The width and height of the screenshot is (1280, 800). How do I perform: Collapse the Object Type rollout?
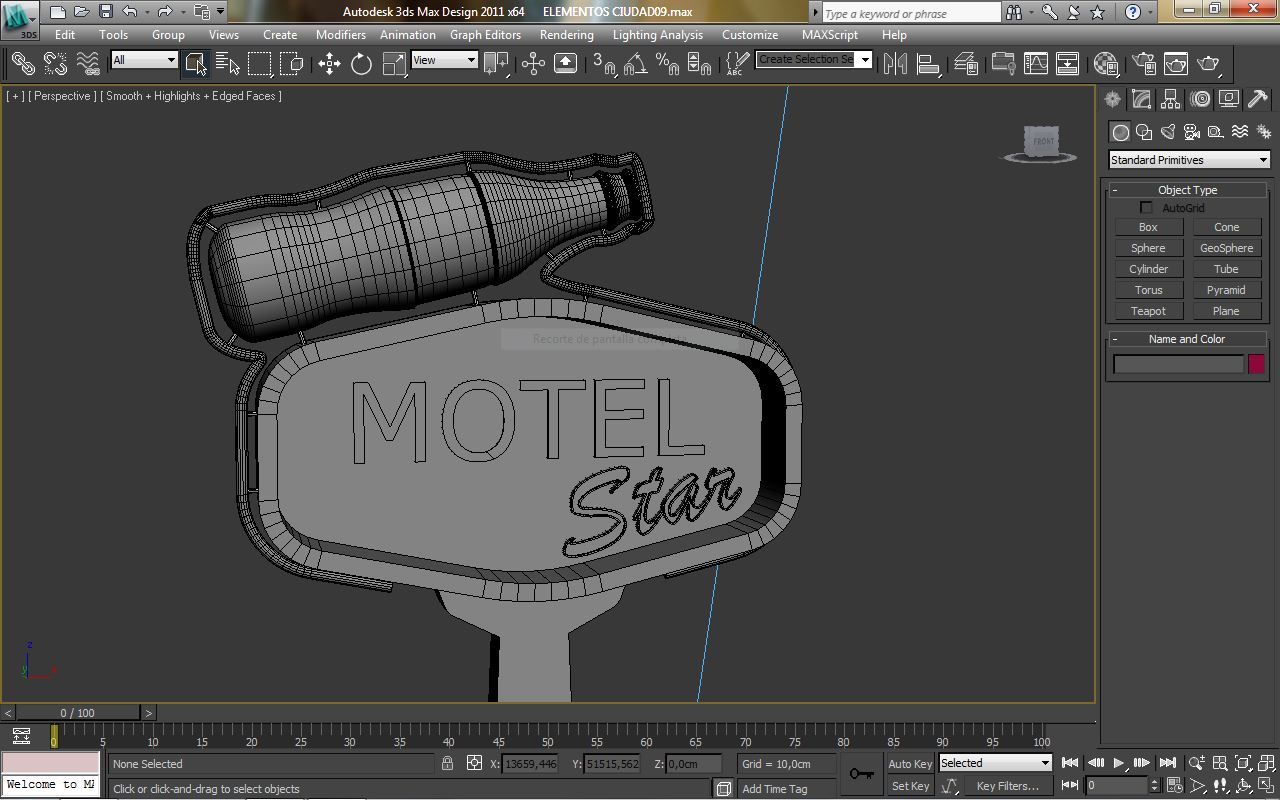[1187, 190]
